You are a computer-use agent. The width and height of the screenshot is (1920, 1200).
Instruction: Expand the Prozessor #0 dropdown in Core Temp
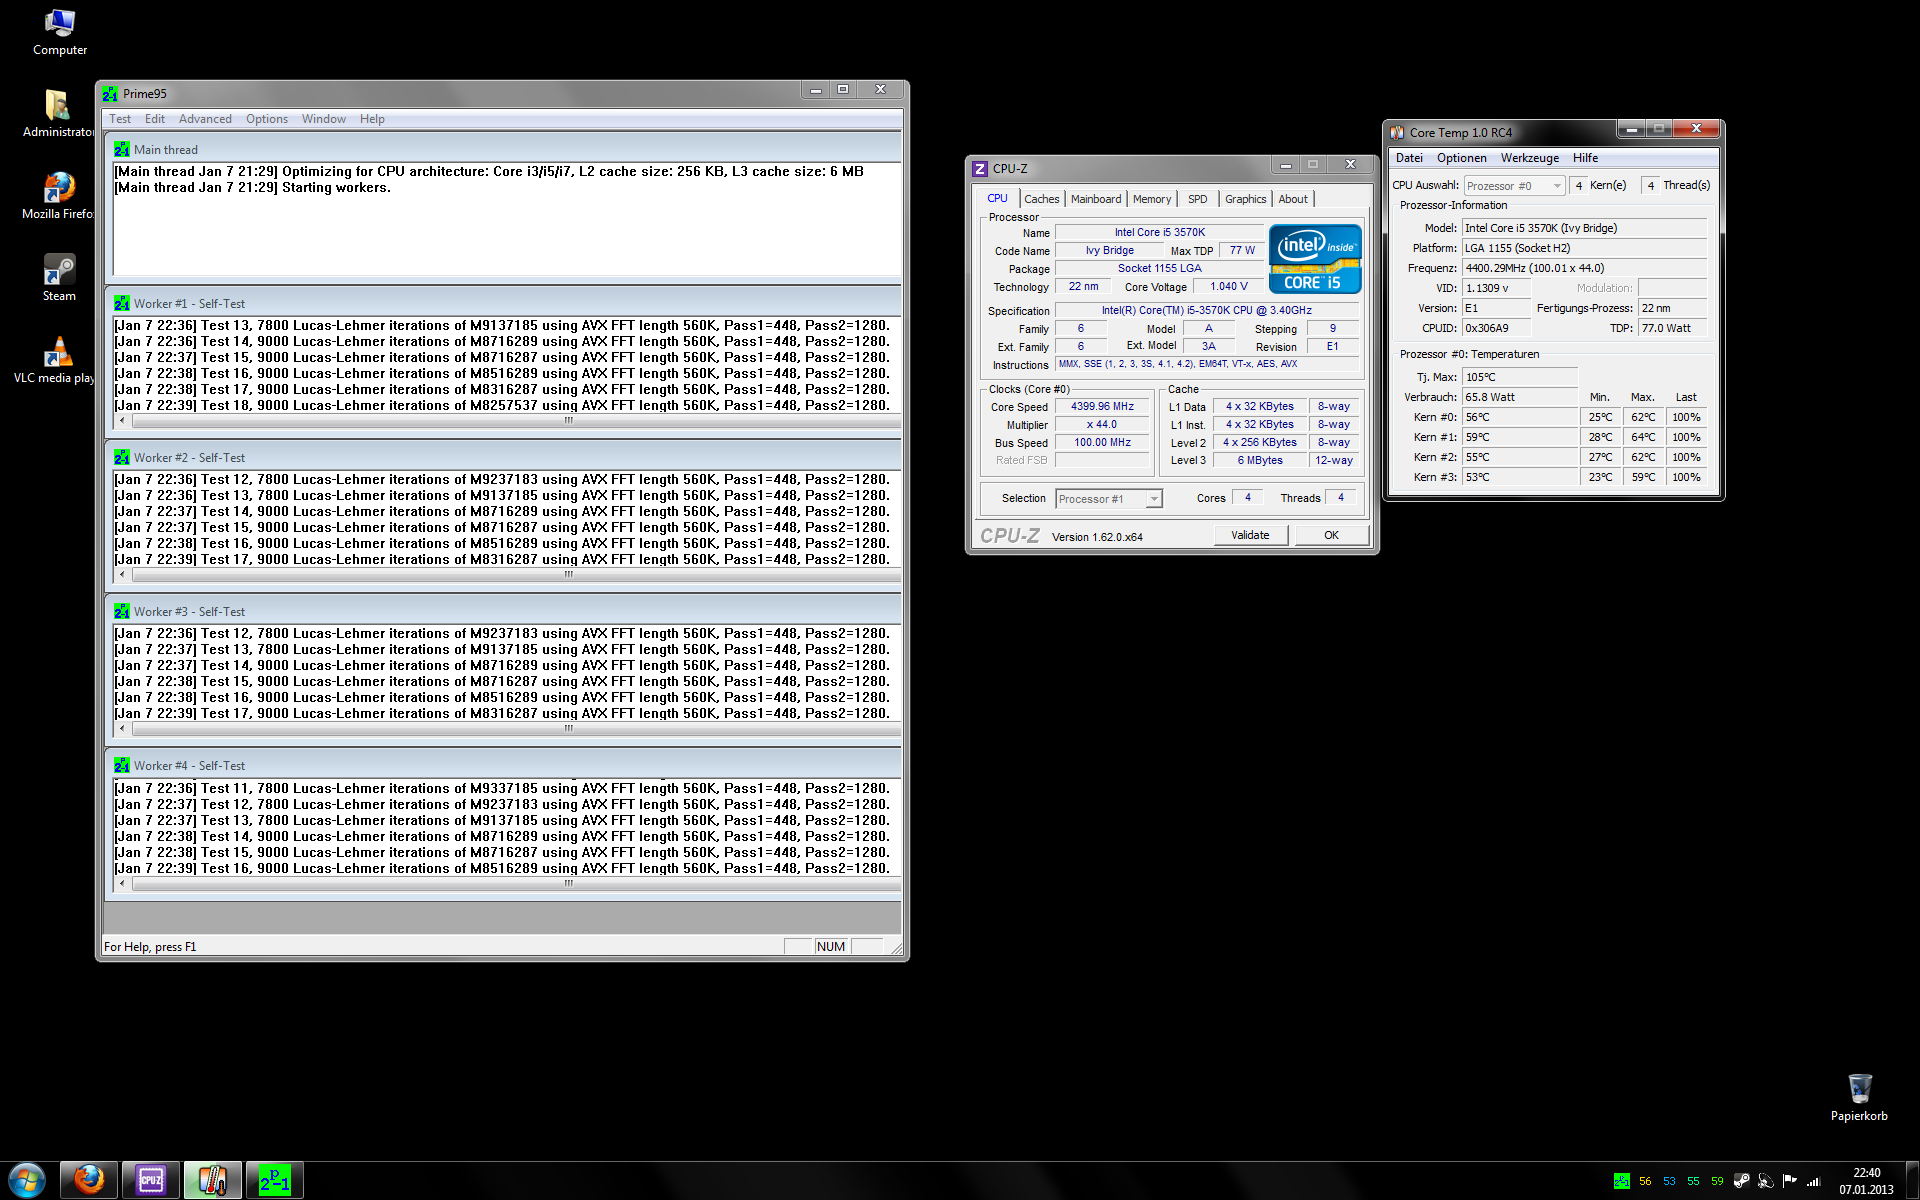[x=1556, y=186]
